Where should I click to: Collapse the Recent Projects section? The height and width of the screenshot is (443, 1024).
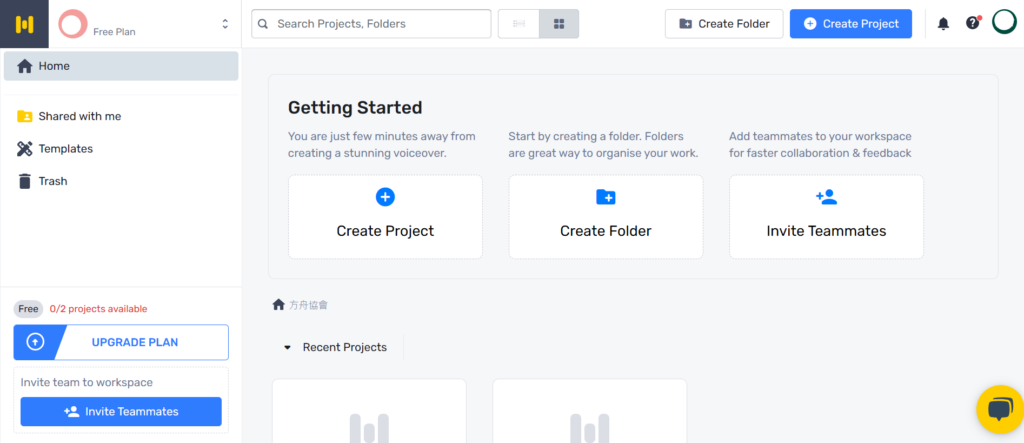(x=288, y=348)
